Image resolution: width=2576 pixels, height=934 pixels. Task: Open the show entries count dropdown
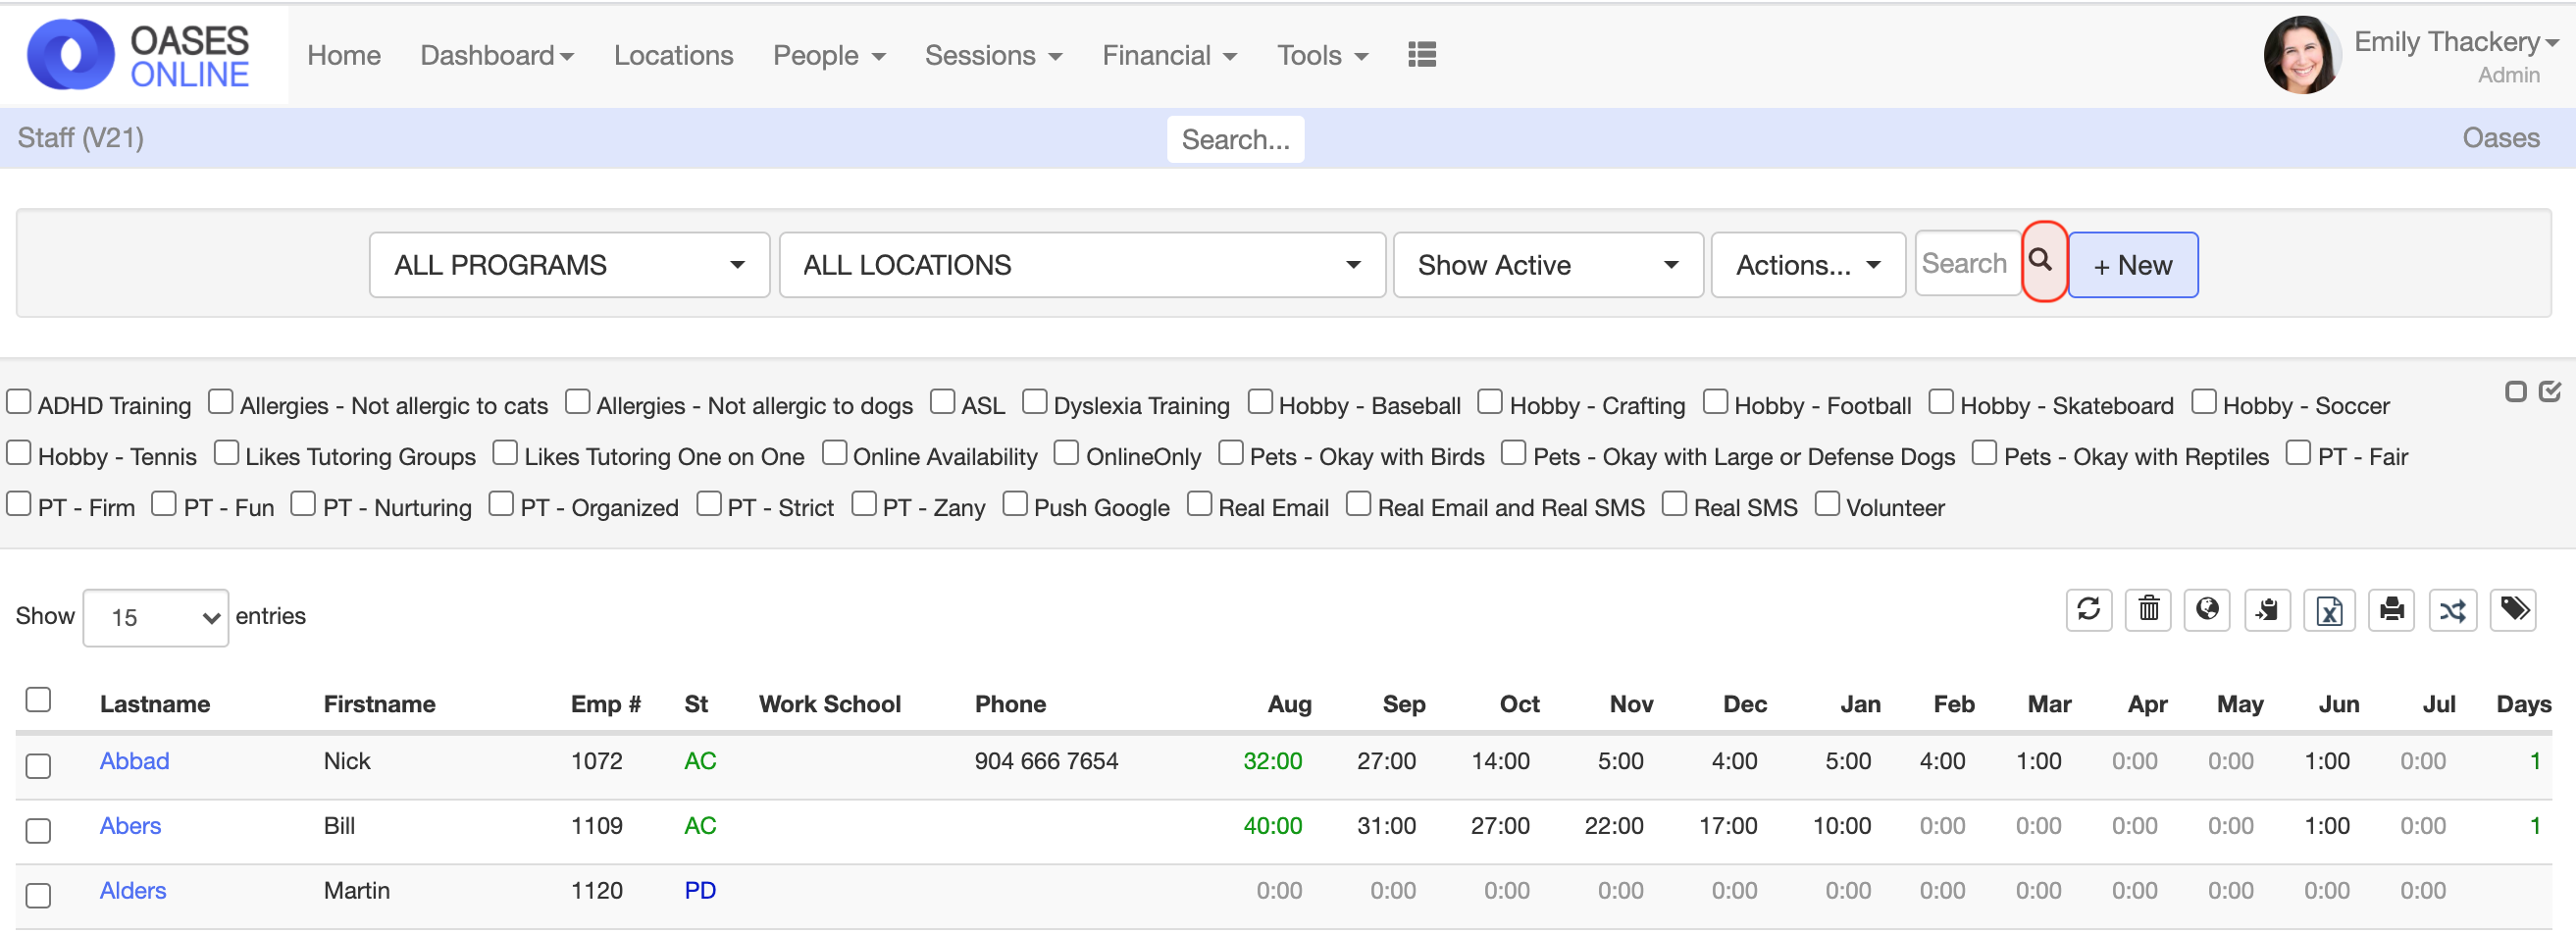point(155,618)
